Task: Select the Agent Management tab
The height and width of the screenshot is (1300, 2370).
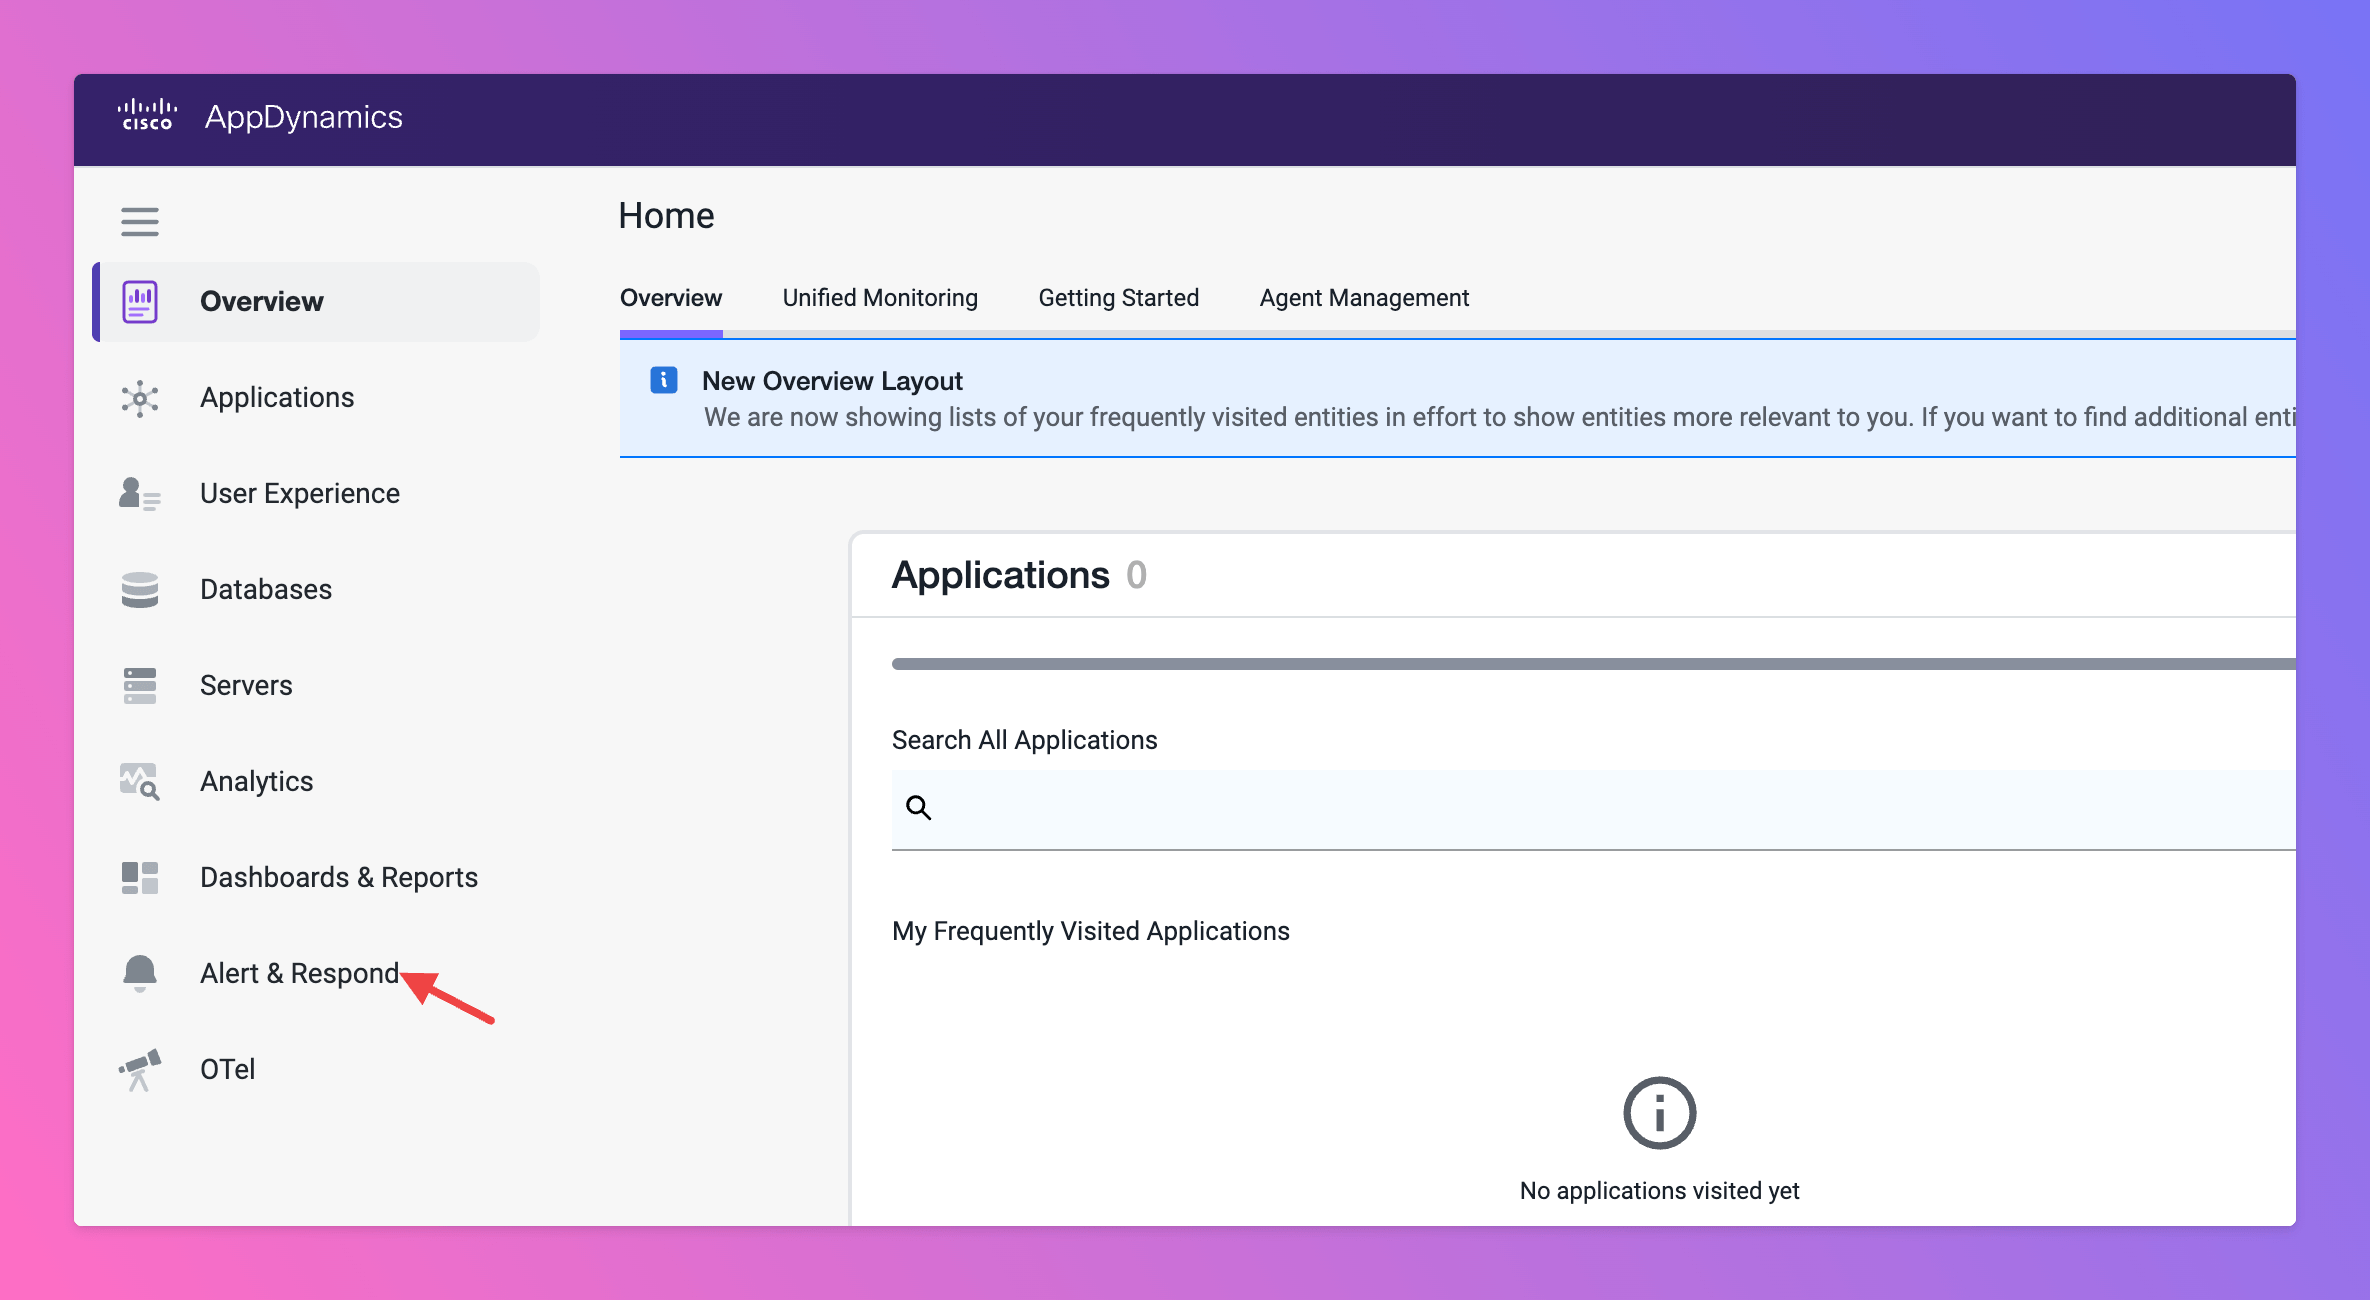Action: coord(1364,298)
